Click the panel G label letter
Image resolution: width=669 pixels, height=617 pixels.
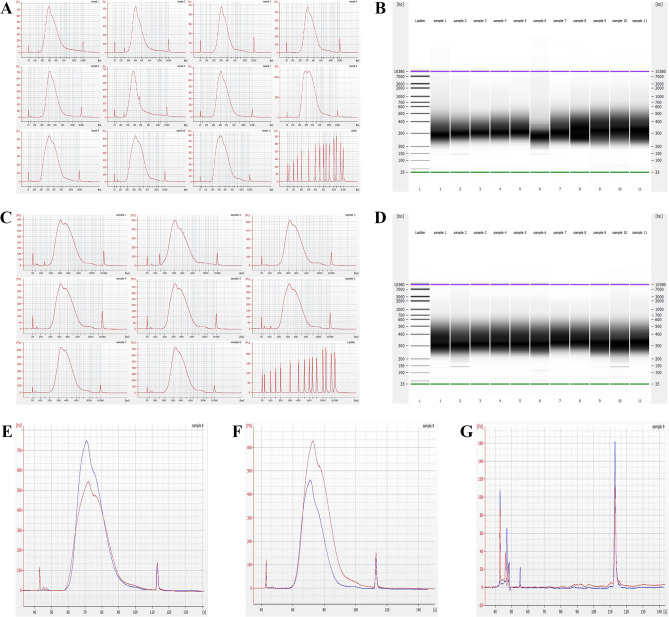pyautogui.click(x=467, y=432)
